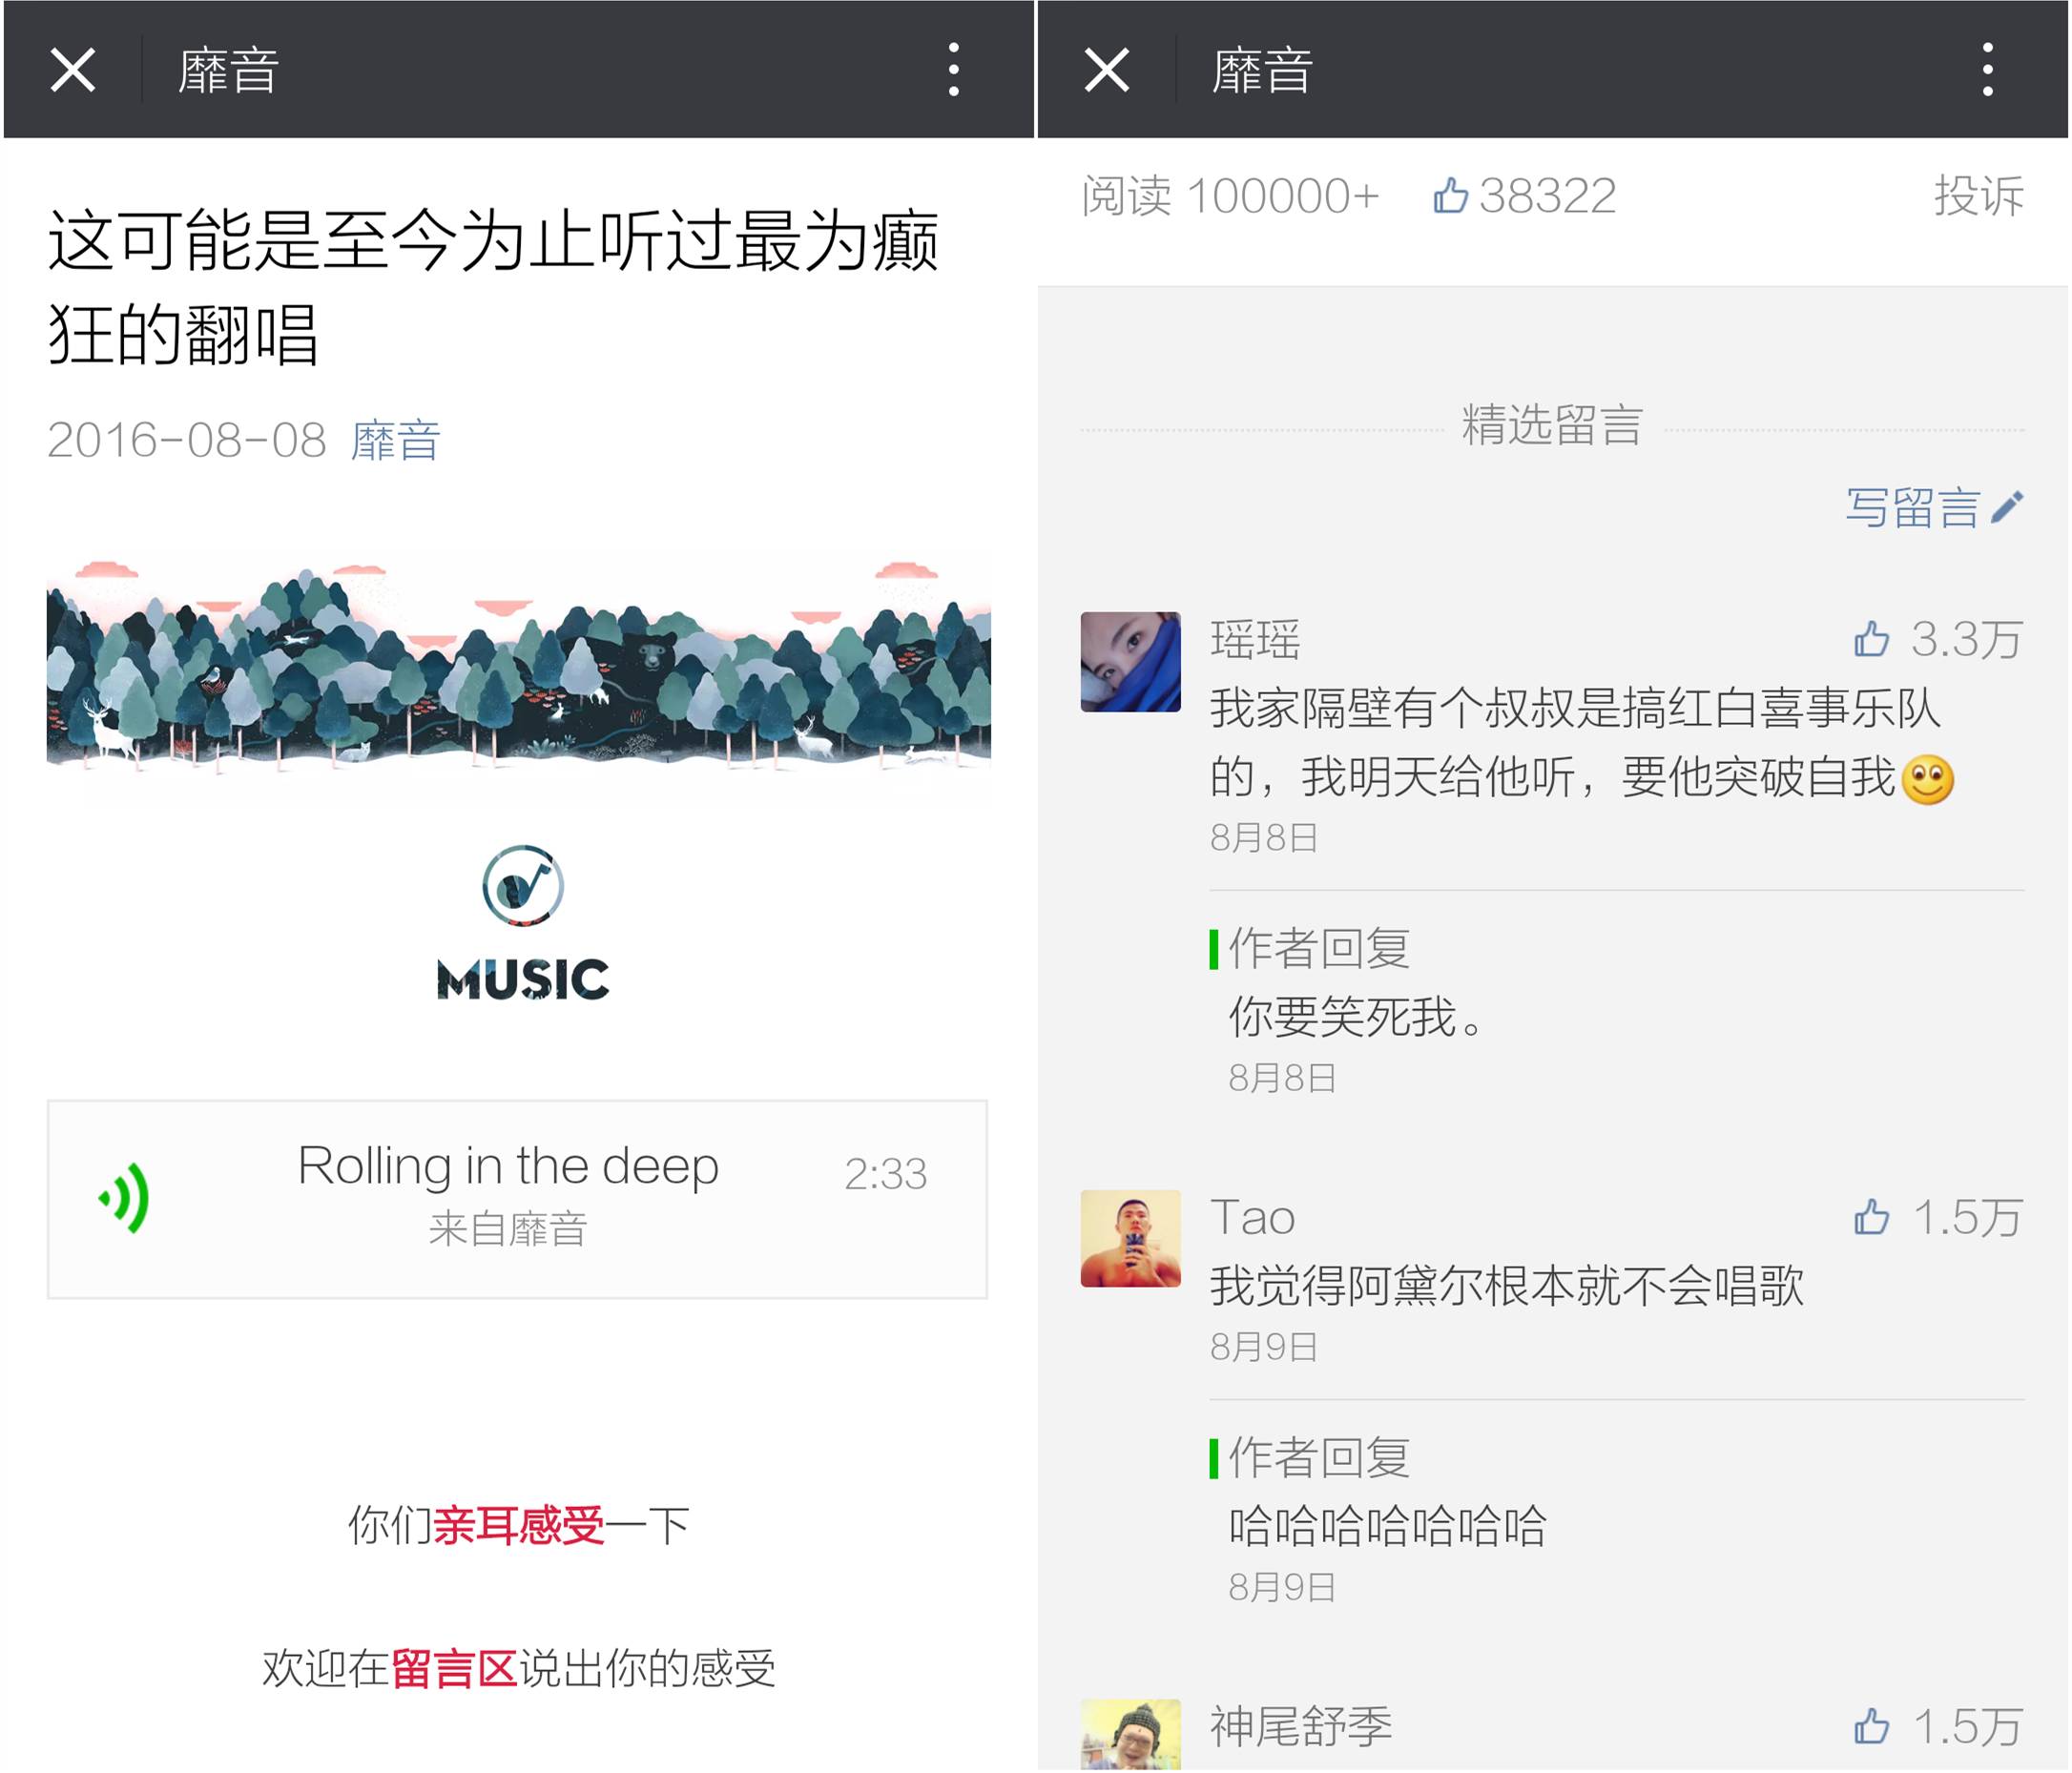Like 神尾舒季's comment
Viewport: 2072px width, 1773px height.
pos(1871,1726)
